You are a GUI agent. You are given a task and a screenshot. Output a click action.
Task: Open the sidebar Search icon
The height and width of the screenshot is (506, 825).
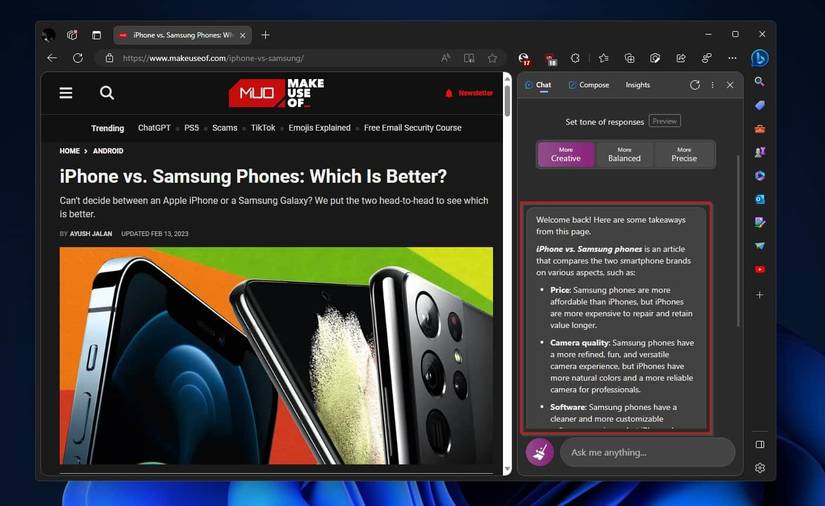[x=759, y=82]
